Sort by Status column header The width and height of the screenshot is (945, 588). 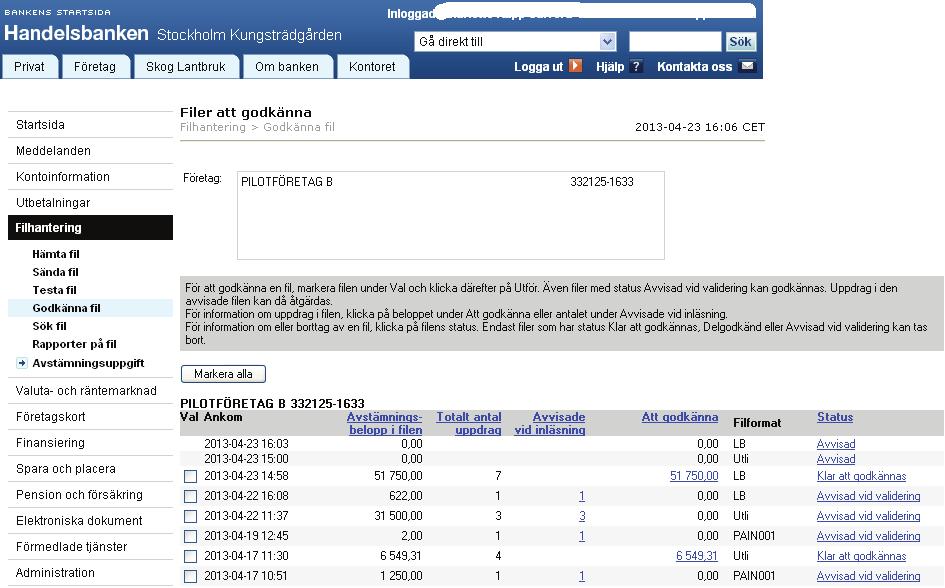(835, 417)
